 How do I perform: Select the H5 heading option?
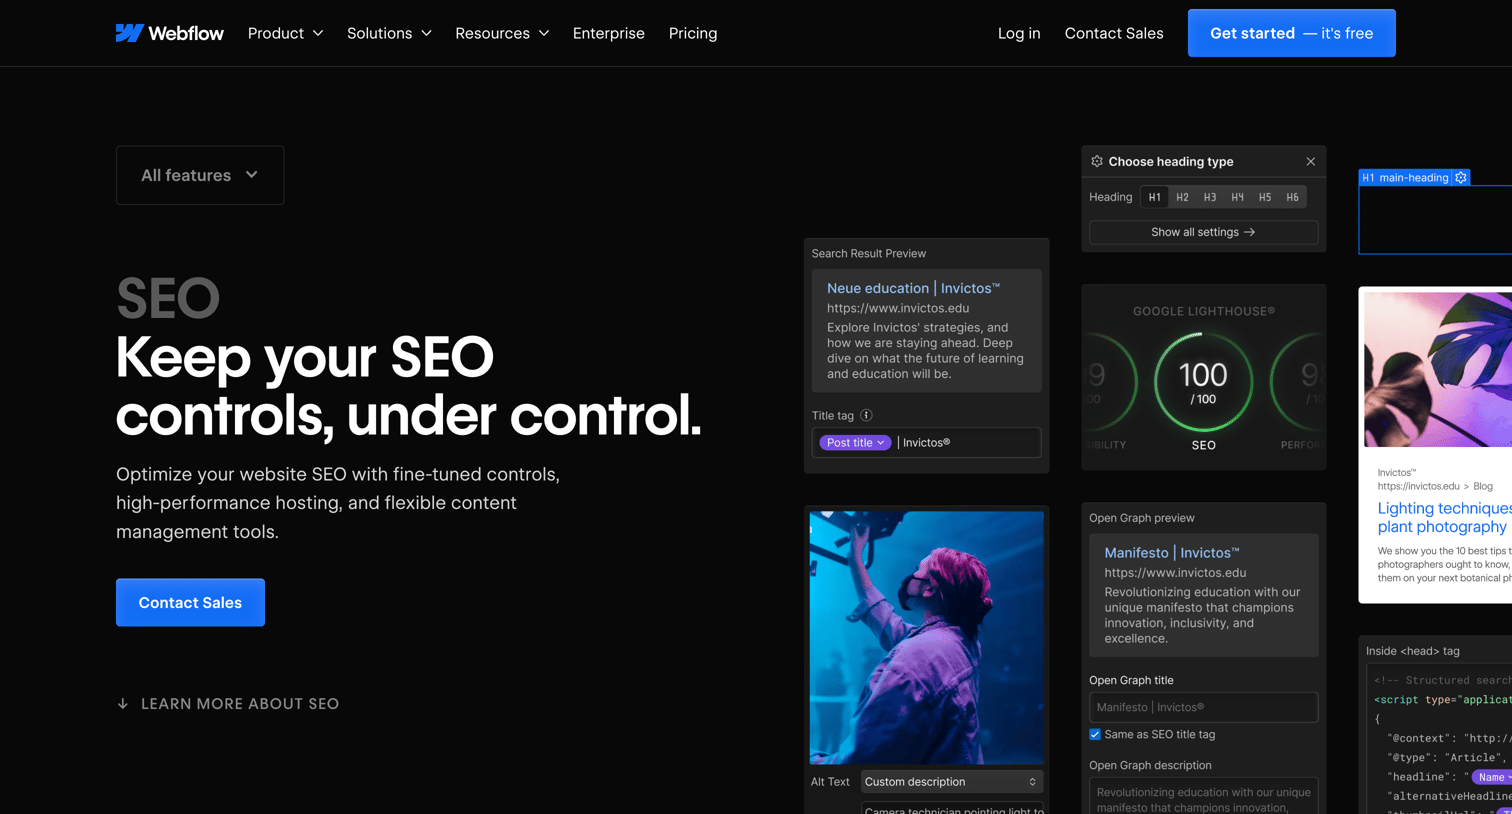click(1265, 197)
